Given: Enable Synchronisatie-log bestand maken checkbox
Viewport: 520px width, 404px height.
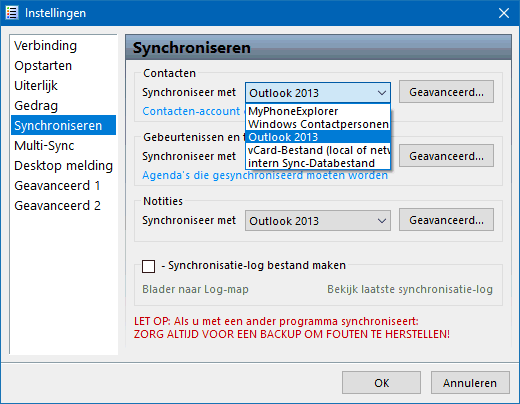Looking at the screenshot, I should pos(148,266).
